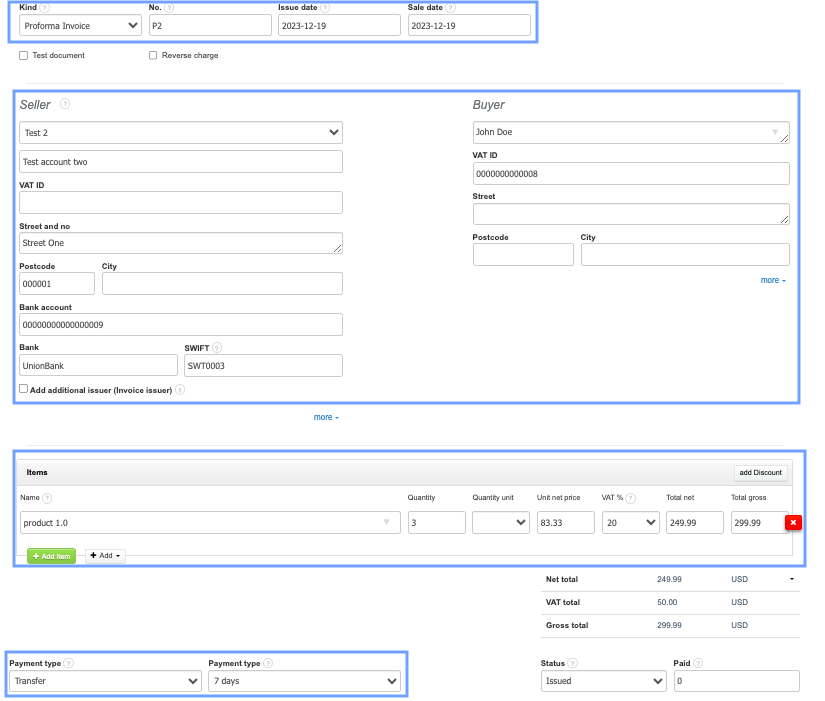Click help icon beside SWIFT label
The image size is (825, 701).
click(217, 348)
